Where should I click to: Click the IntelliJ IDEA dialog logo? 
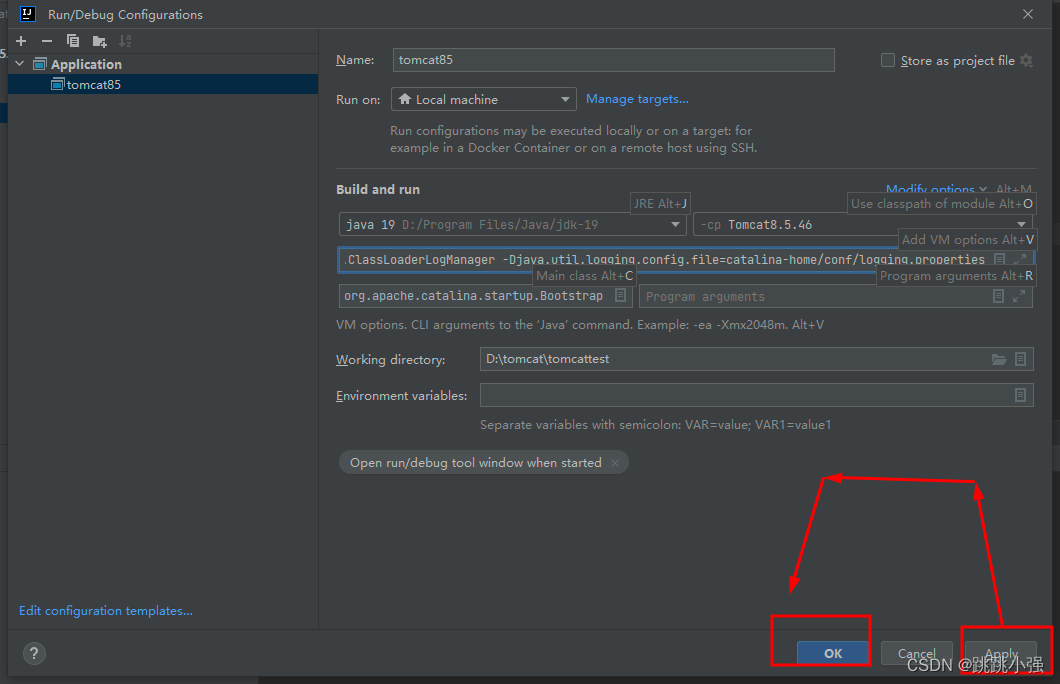point(28,14)
